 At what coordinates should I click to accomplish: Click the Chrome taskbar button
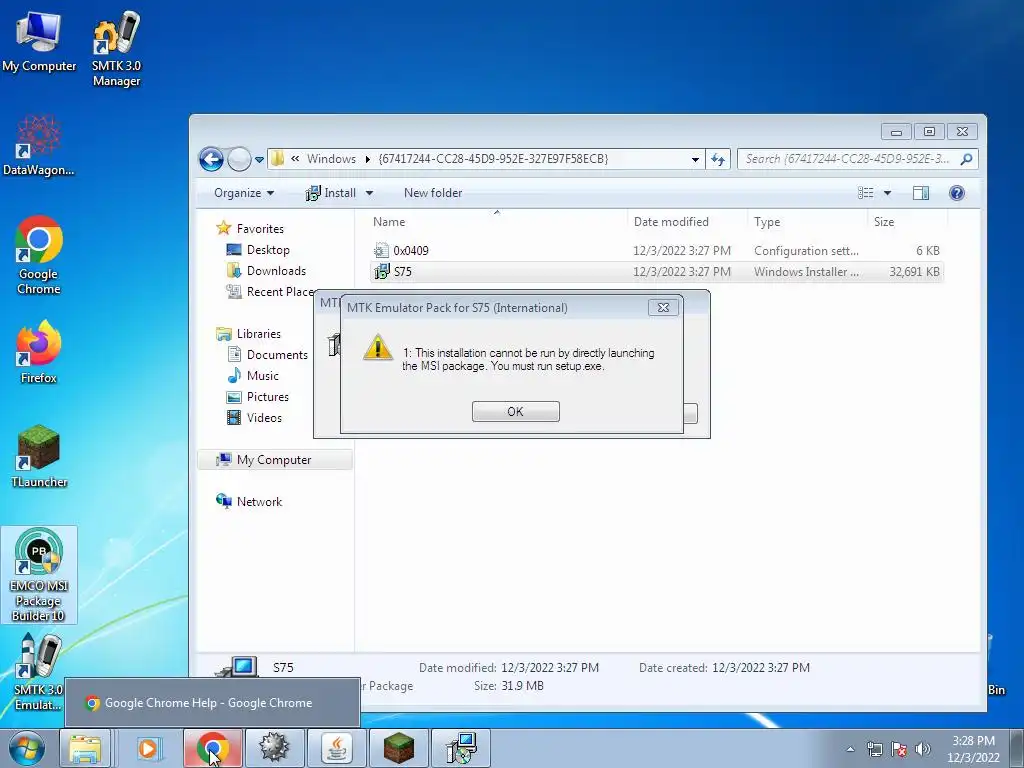pos(212,748)
